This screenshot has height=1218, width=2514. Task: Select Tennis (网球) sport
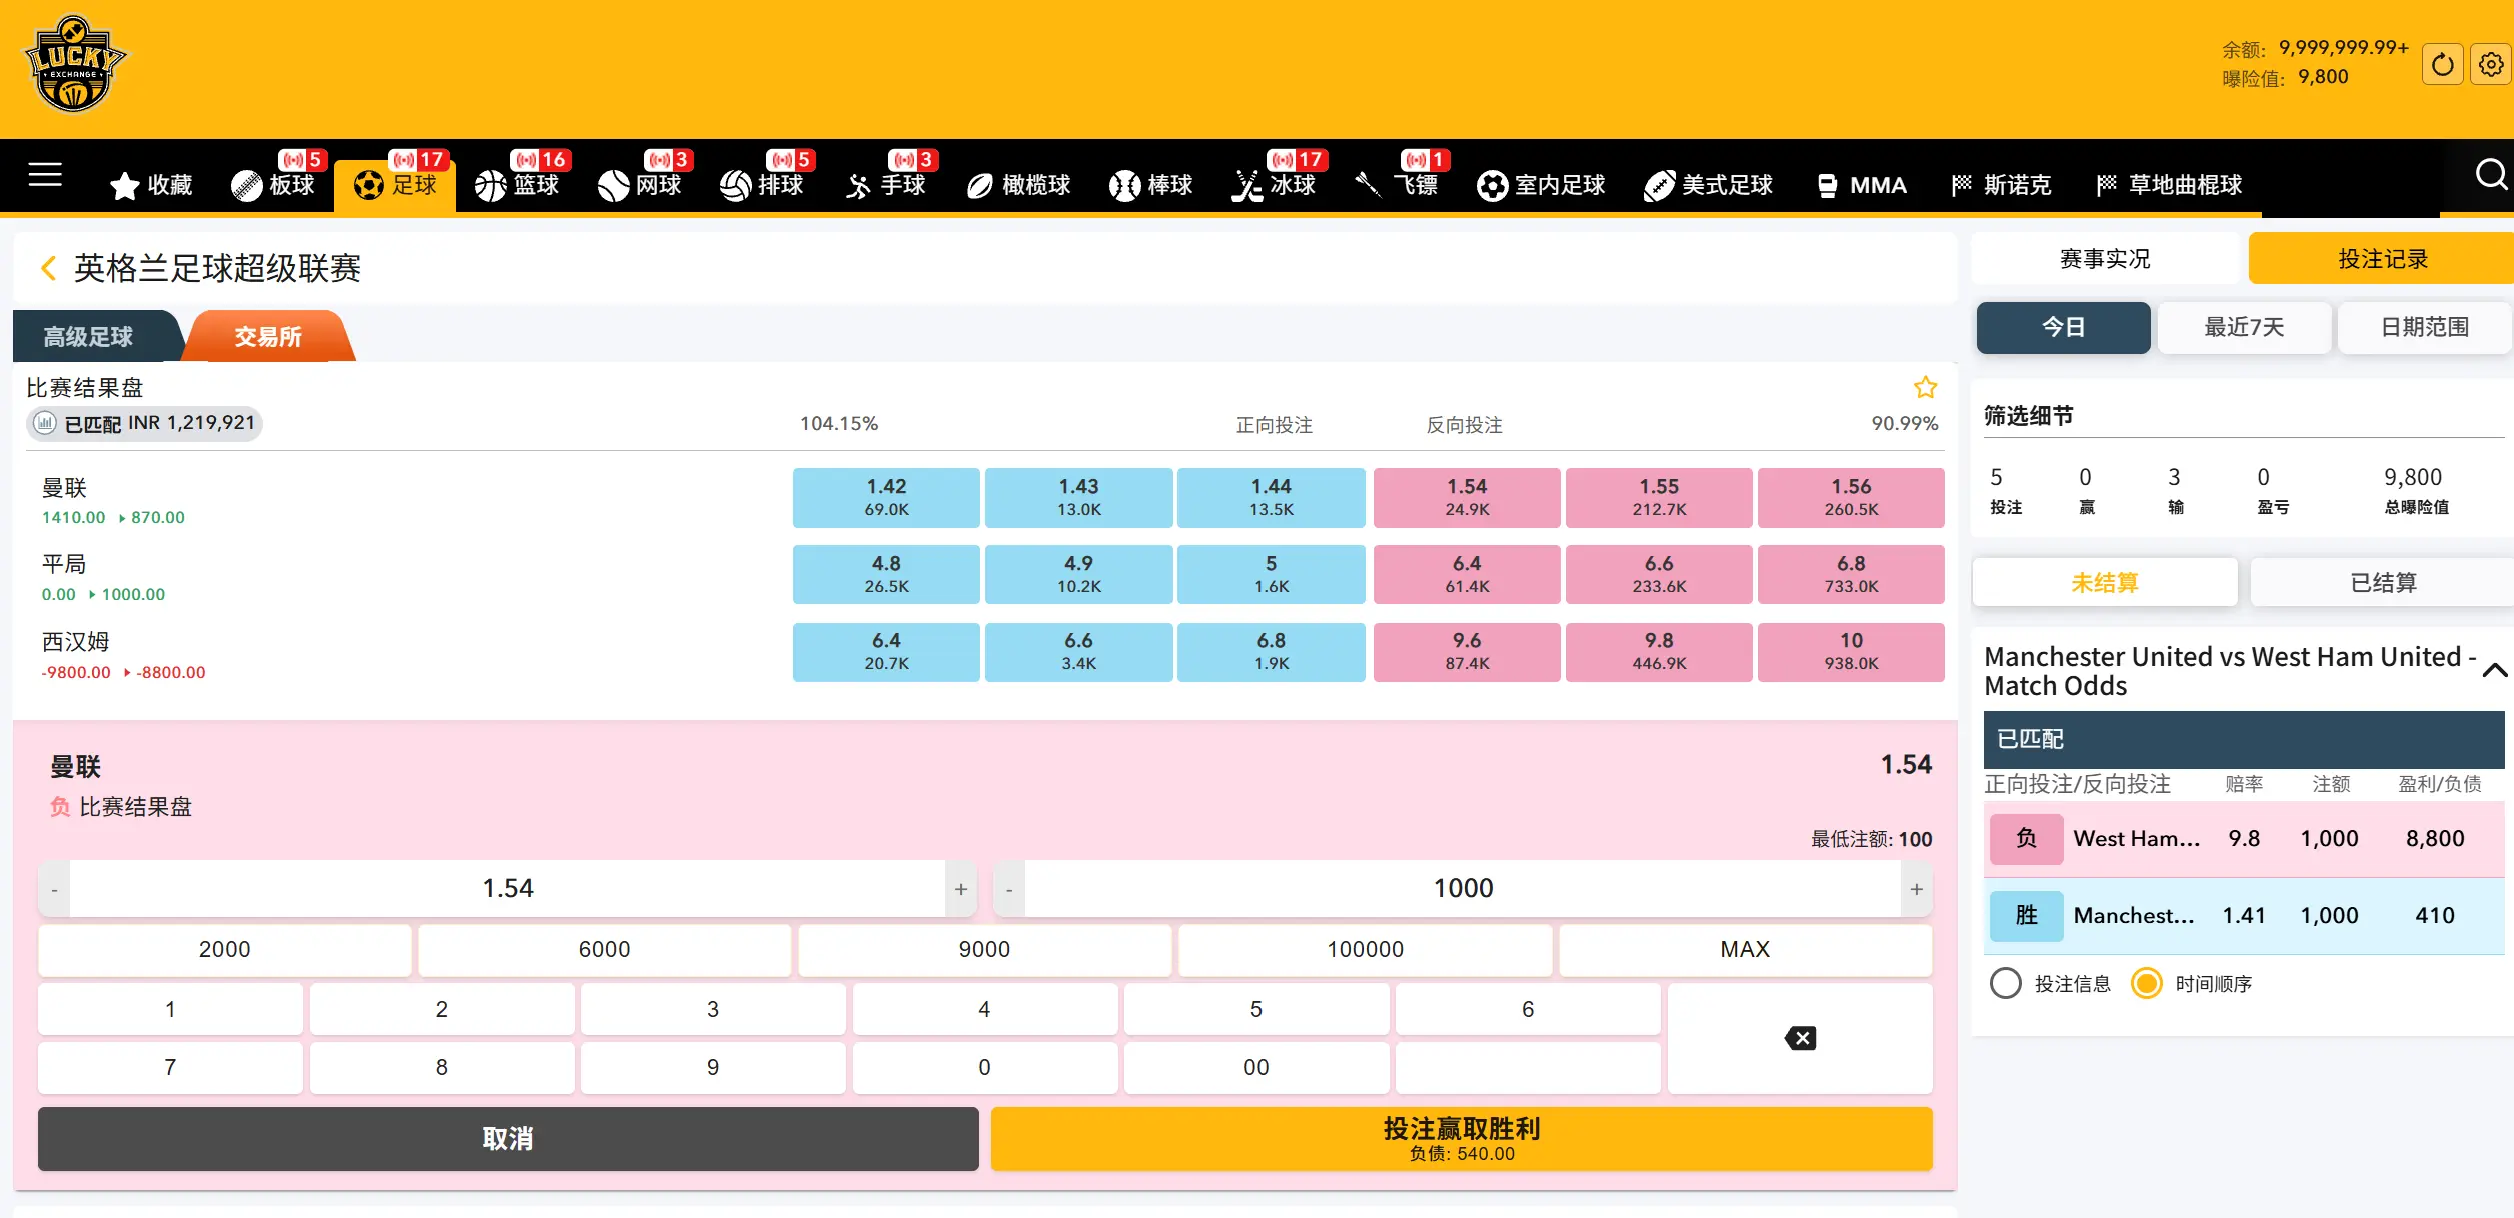(x=639, y=185)
